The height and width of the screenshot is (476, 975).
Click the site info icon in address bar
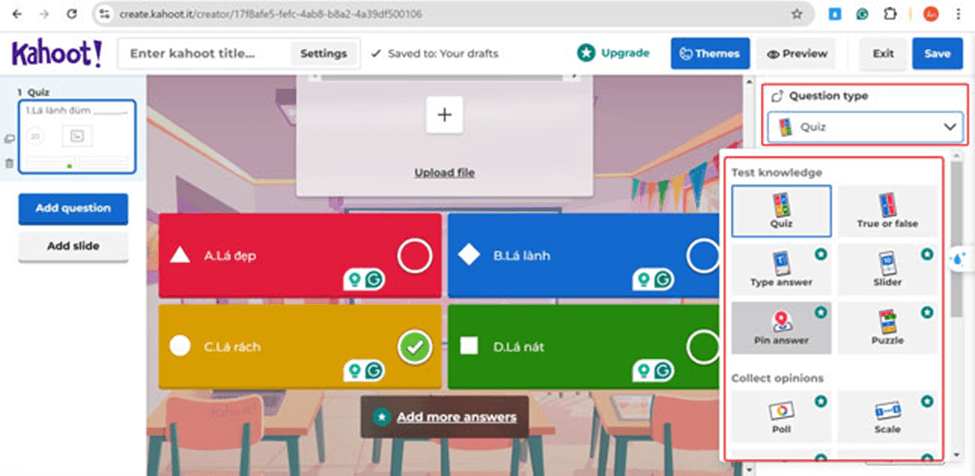tap(105, 14)
